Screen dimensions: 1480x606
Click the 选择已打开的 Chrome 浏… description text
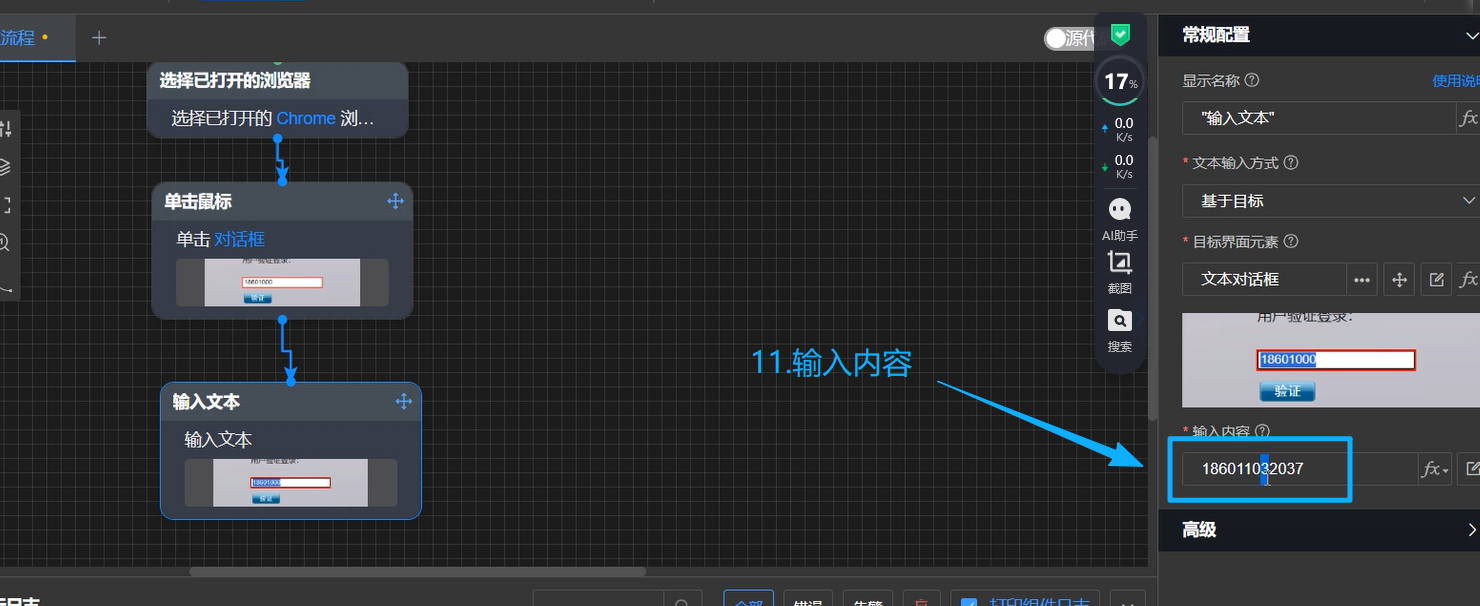272,118
